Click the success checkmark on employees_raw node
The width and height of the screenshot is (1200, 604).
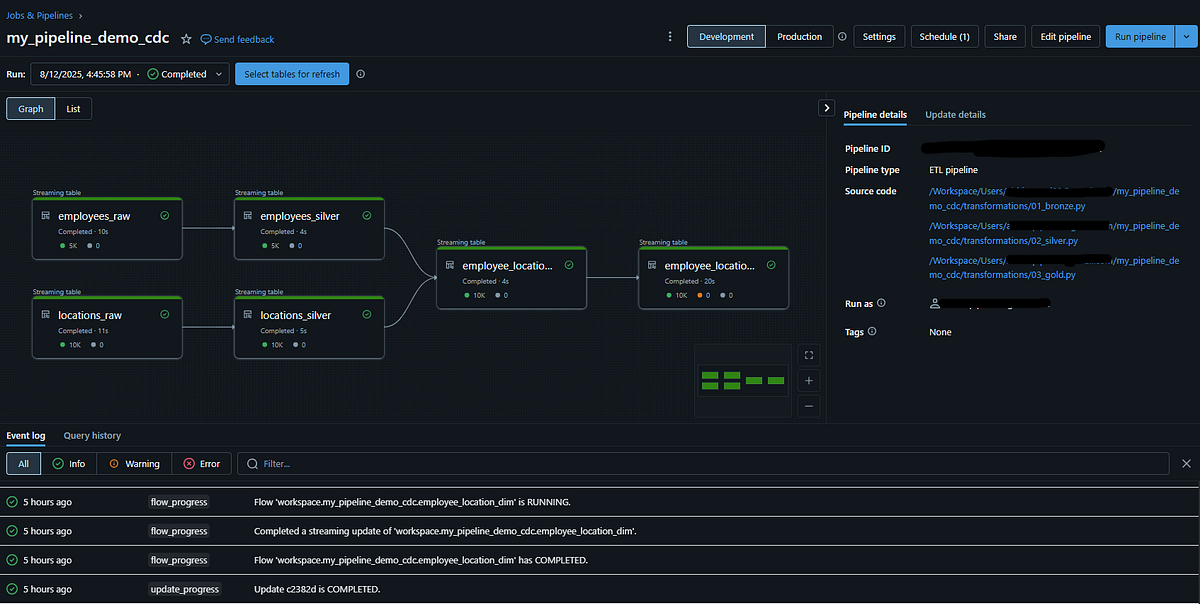click(164, 214)
